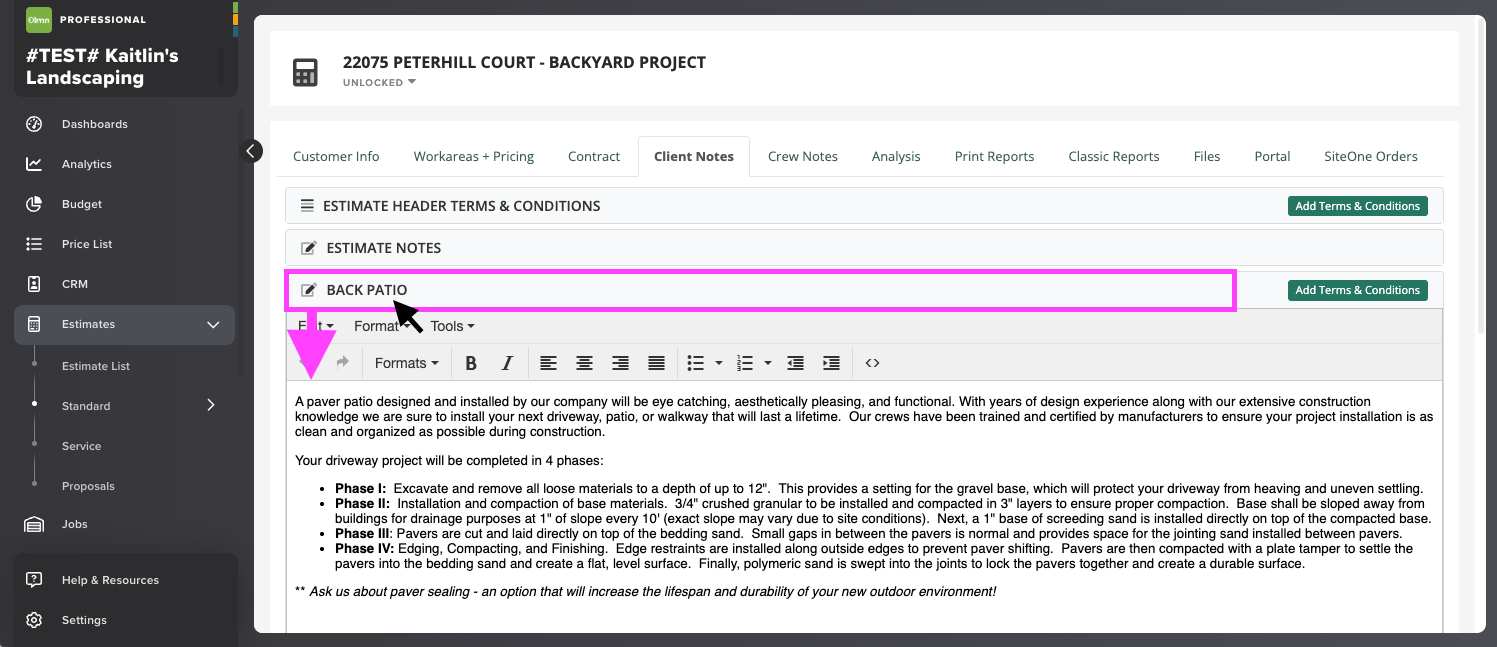Expand the Estimates sidebar chevron
Image resolution: width=1497 pixels, height=647 pixels.
212,325
